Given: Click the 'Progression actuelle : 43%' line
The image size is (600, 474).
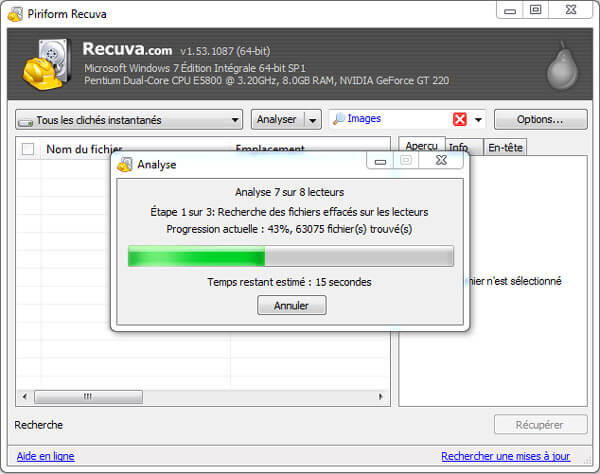Looking at the screenshot, I should pos(289,229).
